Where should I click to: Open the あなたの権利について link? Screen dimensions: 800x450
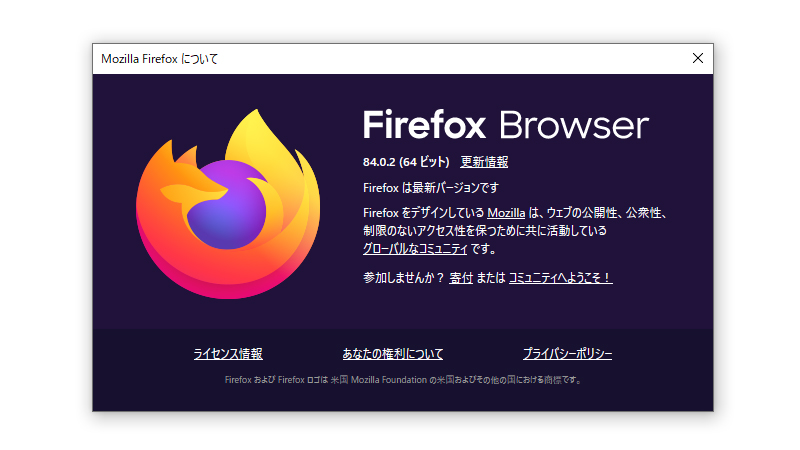[392, 354]
